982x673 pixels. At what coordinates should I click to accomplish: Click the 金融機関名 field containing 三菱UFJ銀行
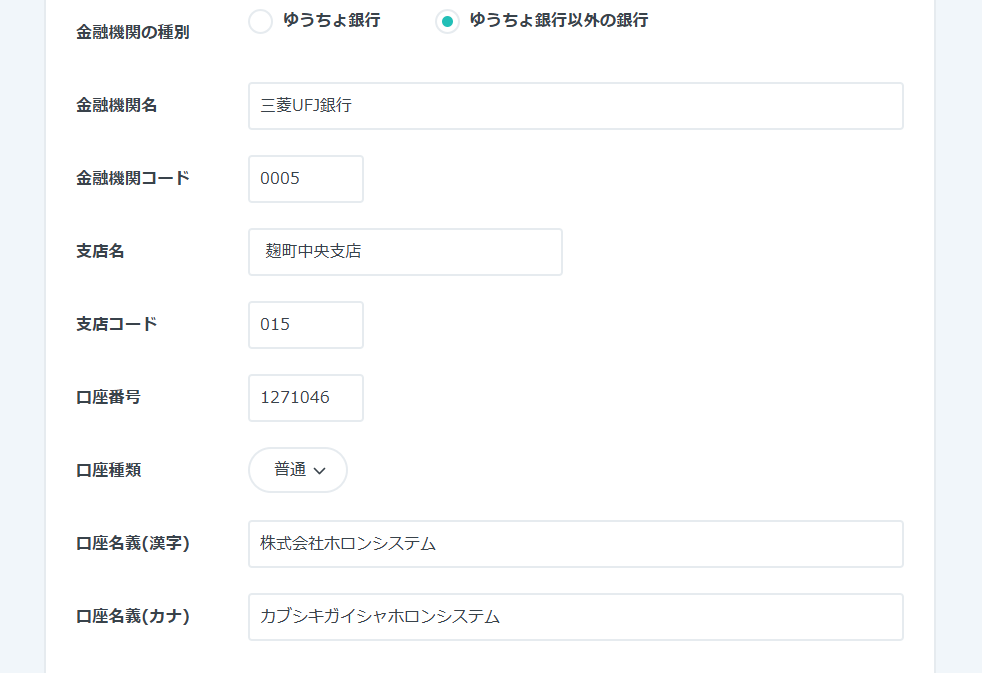pos(575,106)
